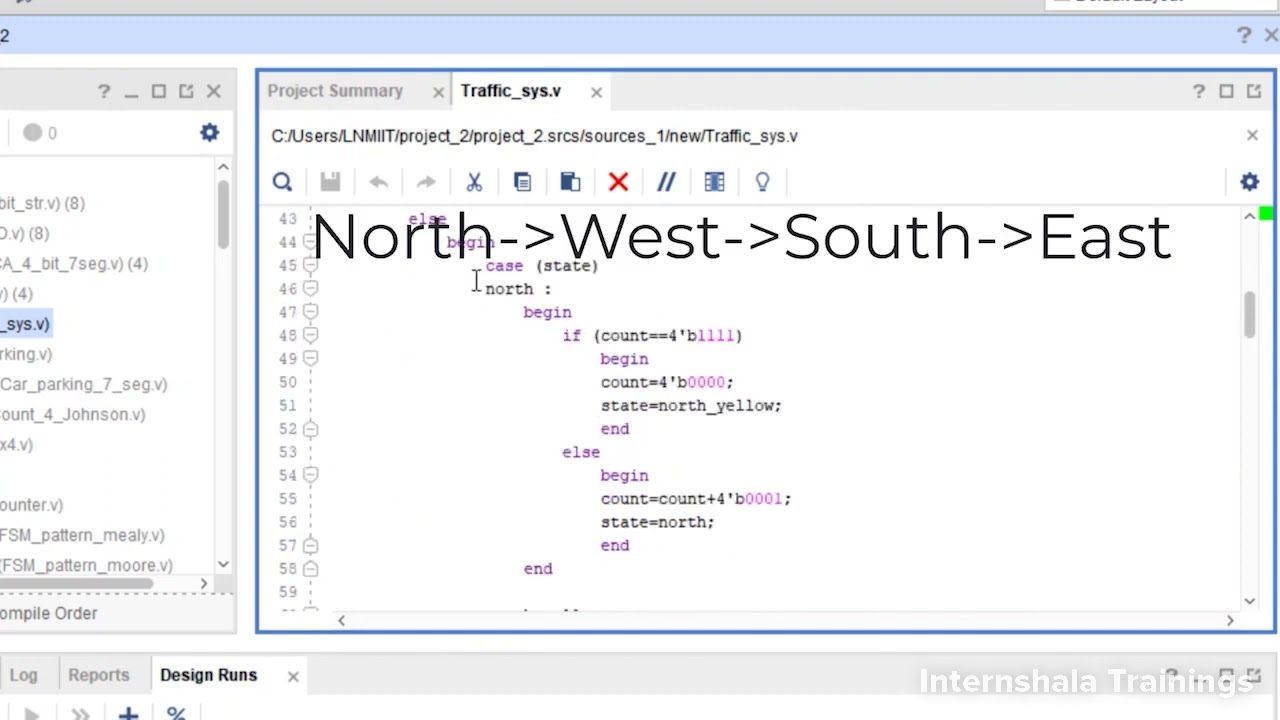
Task: Collapse code fold at line 54
Action: click(310, 475)
